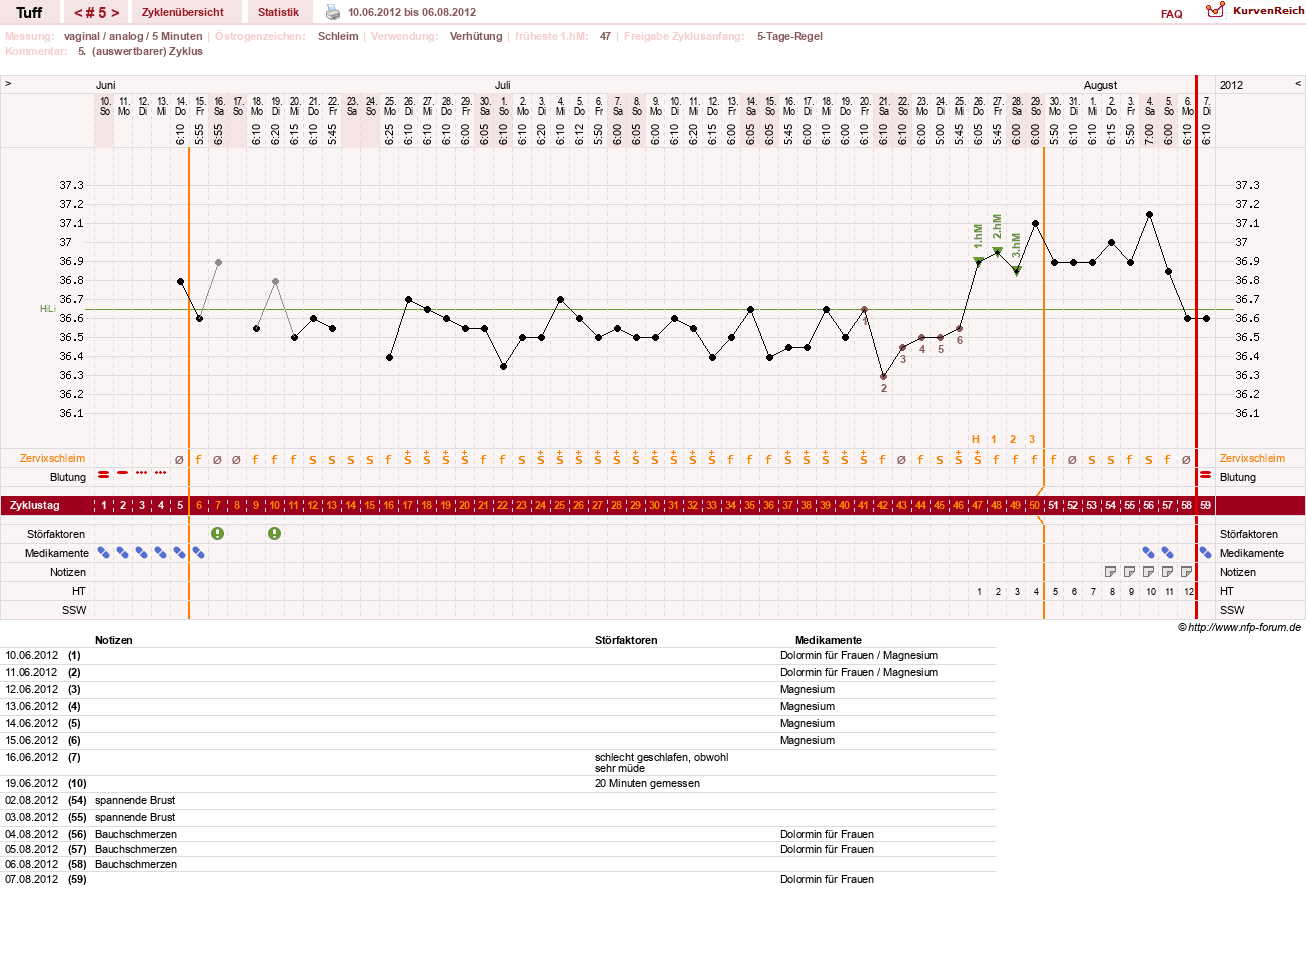The height and width of the screenshot is (953, 1306).
Task: Open the Notizen note icon on cycle day 56
Action: click(x=1148, y=572)
